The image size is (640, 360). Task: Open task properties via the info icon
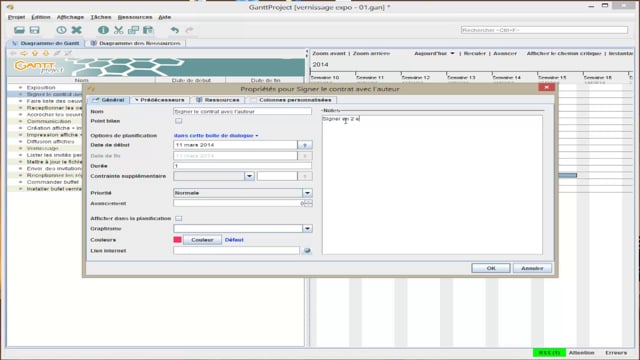click(103, 30)
